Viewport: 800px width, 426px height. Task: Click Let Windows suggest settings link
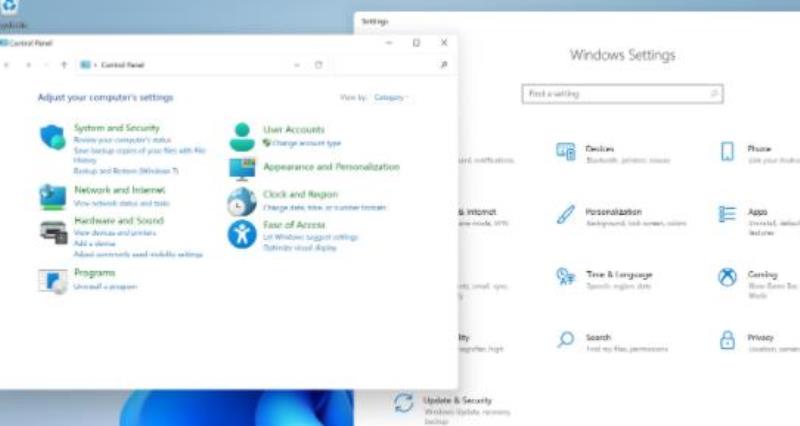(311, 237)
